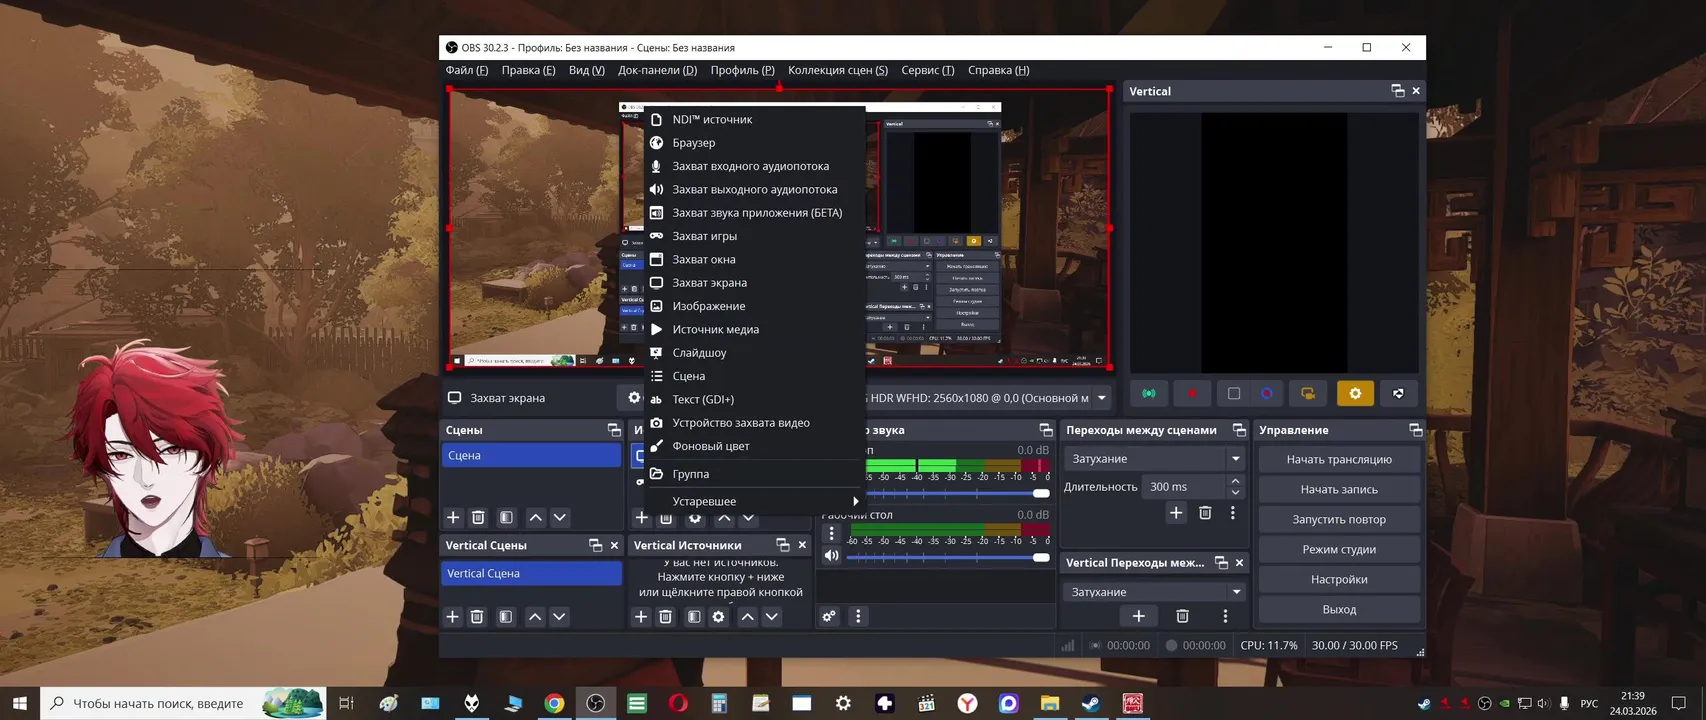This screenshot has width=1706, height=720.
Task: Choose Браузер from source menu
Action: pos(755,143)
